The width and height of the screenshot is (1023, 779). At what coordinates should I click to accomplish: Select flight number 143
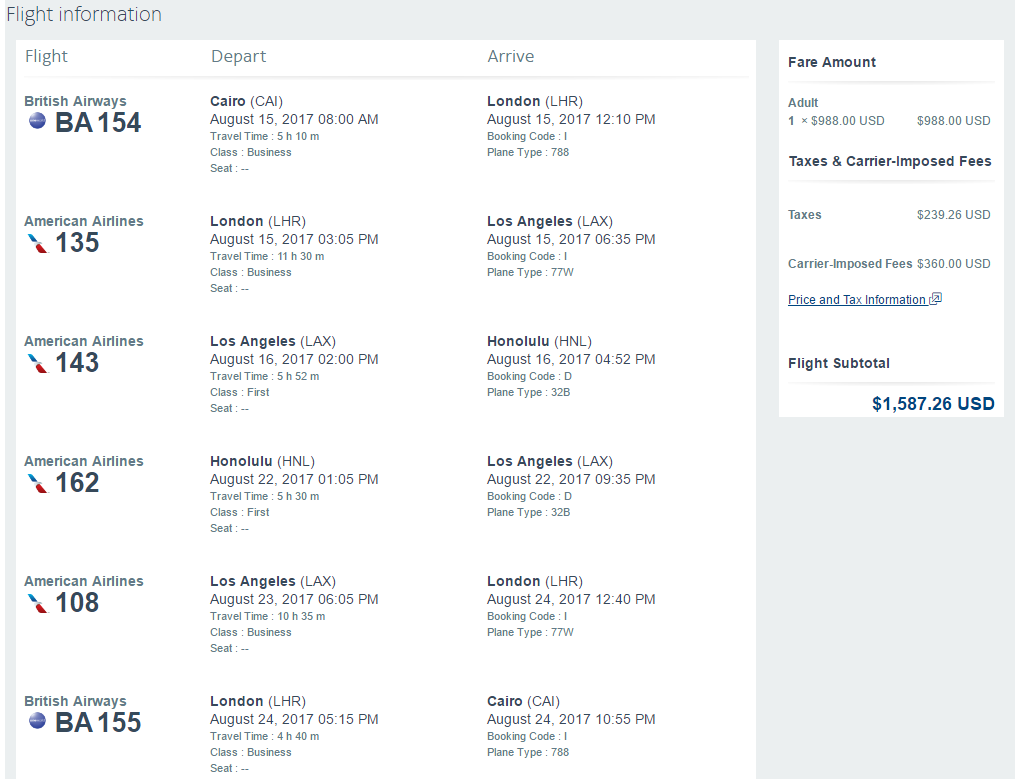(x=77, y=363)
